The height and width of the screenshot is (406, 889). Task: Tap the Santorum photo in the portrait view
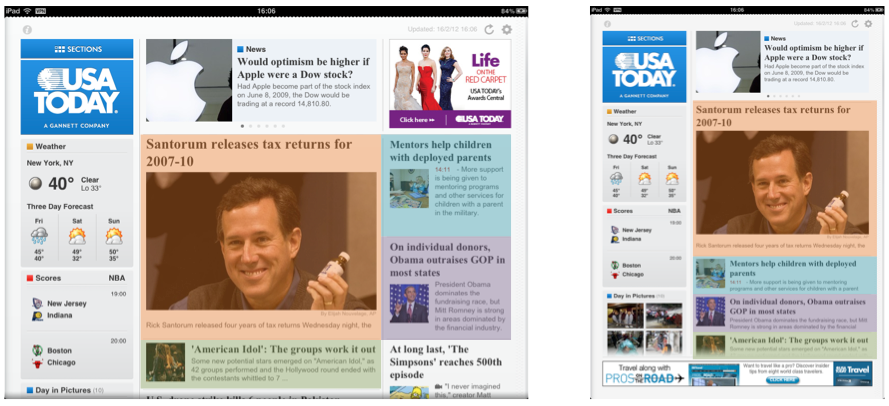782,183
